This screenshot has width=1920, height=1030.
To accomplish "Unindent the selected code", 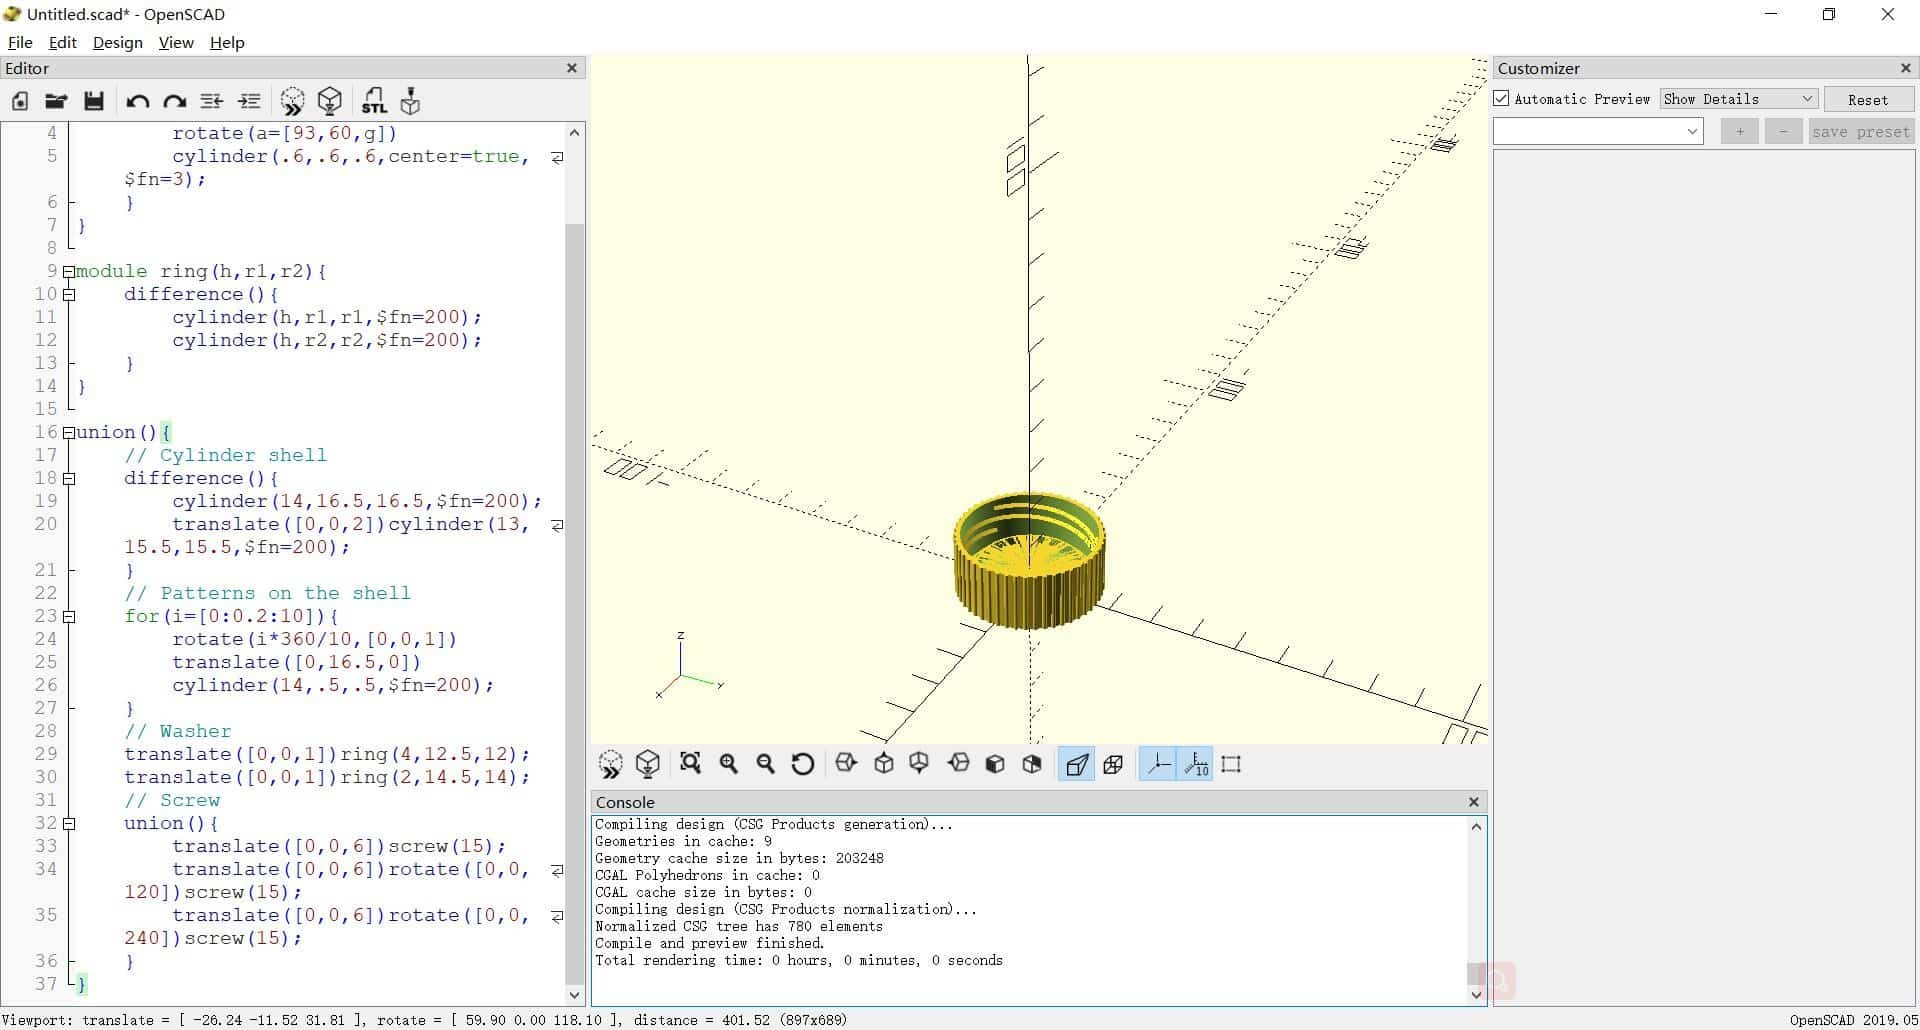I will [x=211, y=101].
